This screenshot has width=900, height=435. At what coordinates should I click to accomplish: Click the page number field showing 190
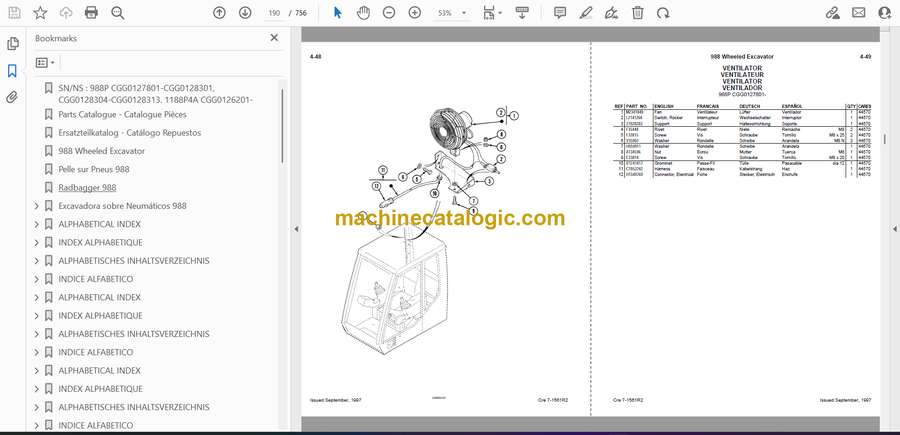click(274, 13)
